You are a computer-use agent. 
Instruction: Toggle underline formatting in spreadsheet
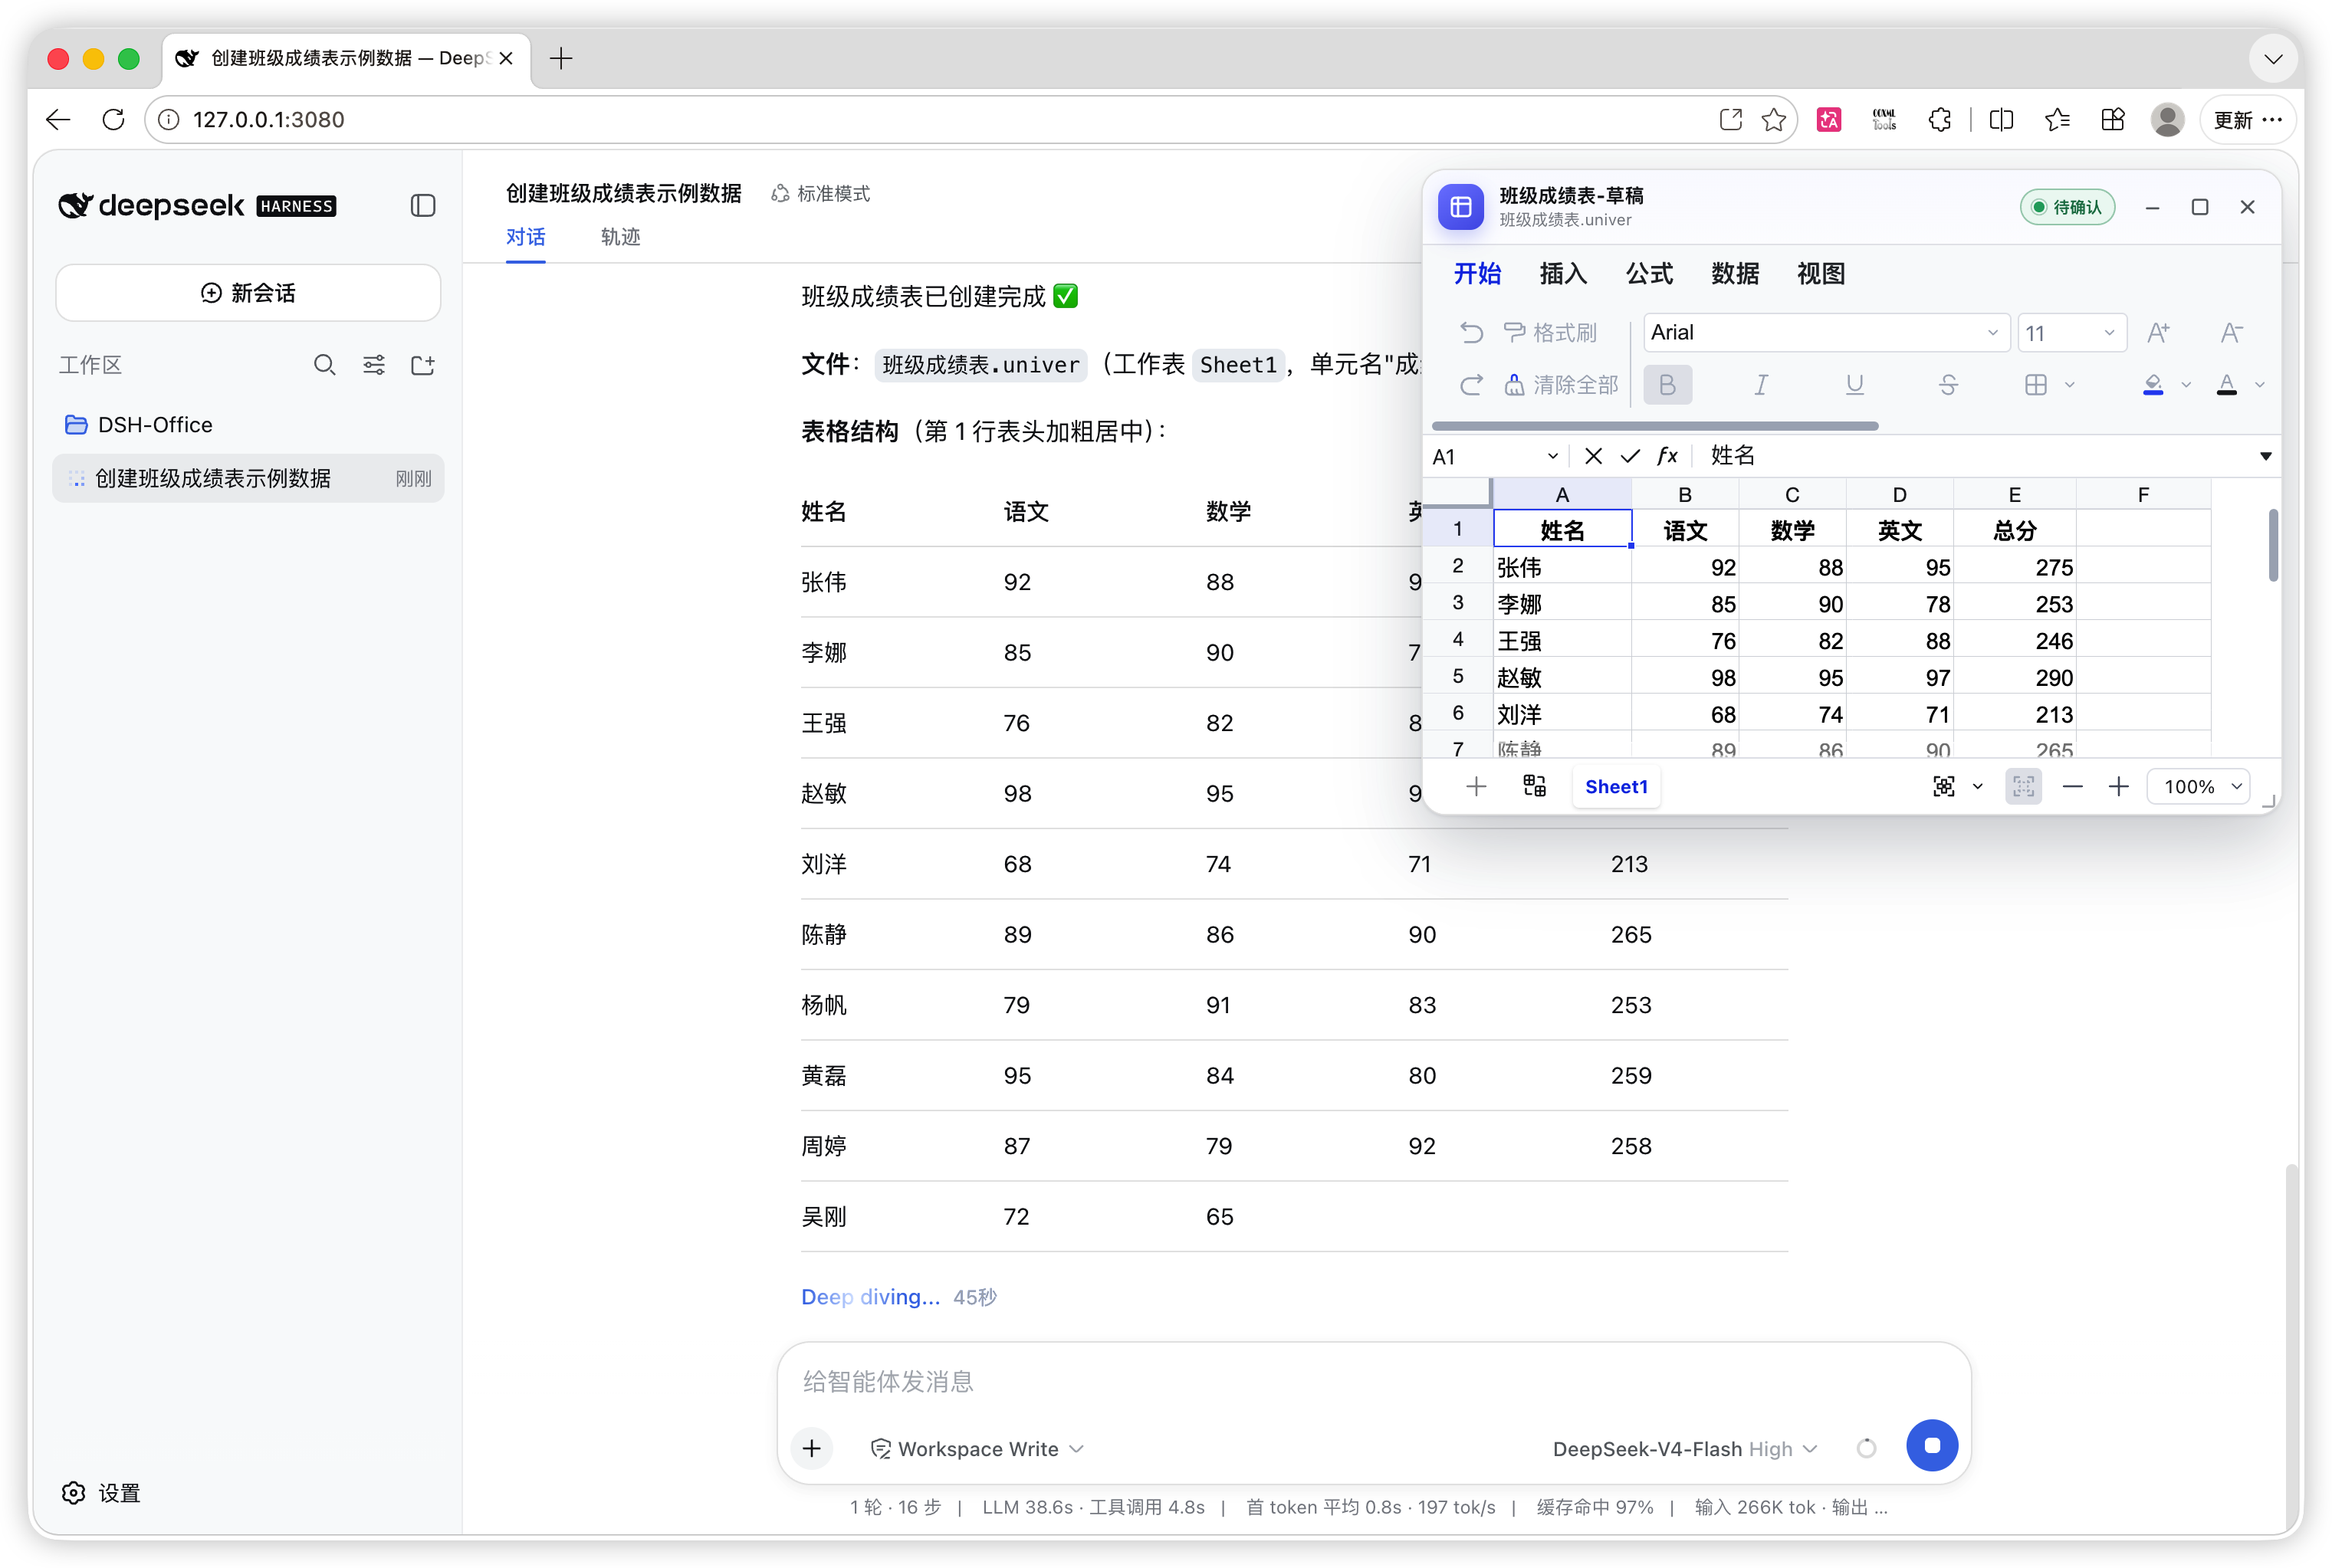(1854, 385)
